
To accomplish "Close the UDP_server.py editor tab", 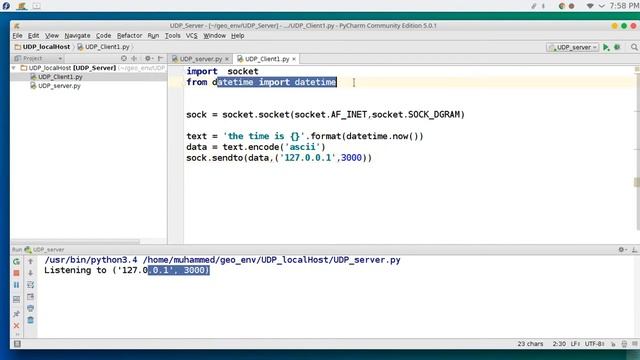I will [x=227, y=59].
